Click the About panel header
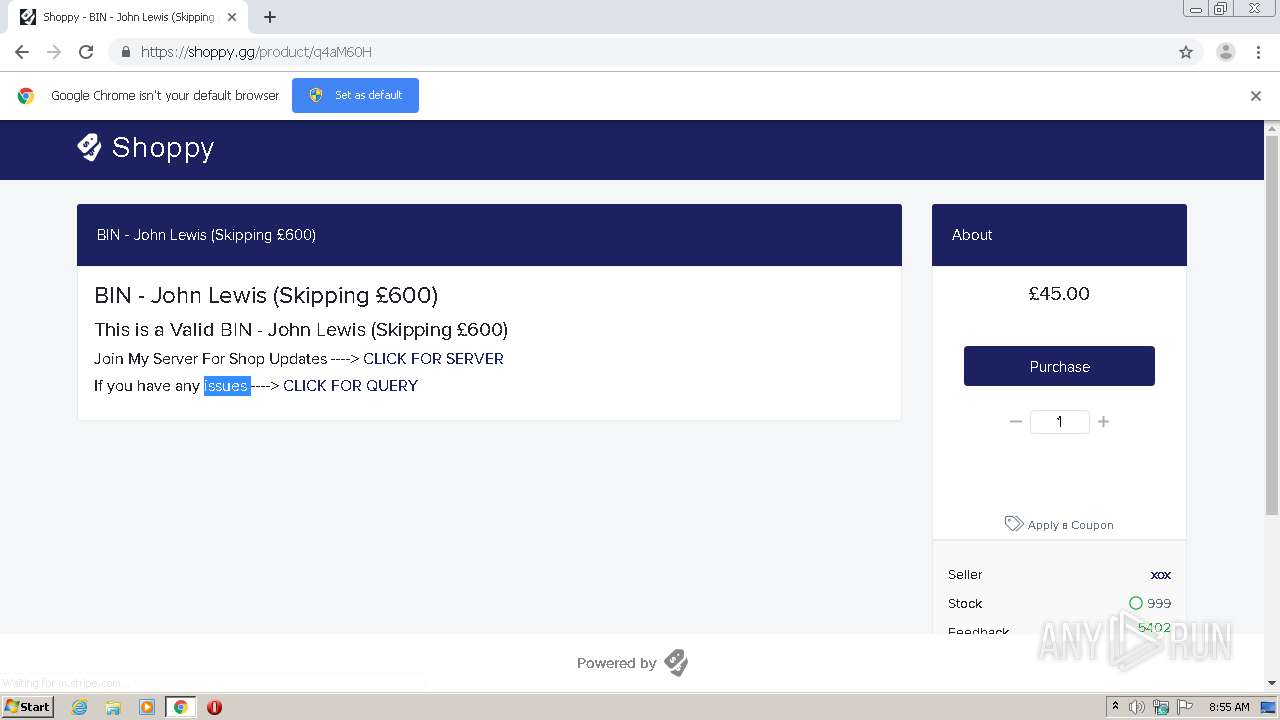 (x=1059, y=235)
